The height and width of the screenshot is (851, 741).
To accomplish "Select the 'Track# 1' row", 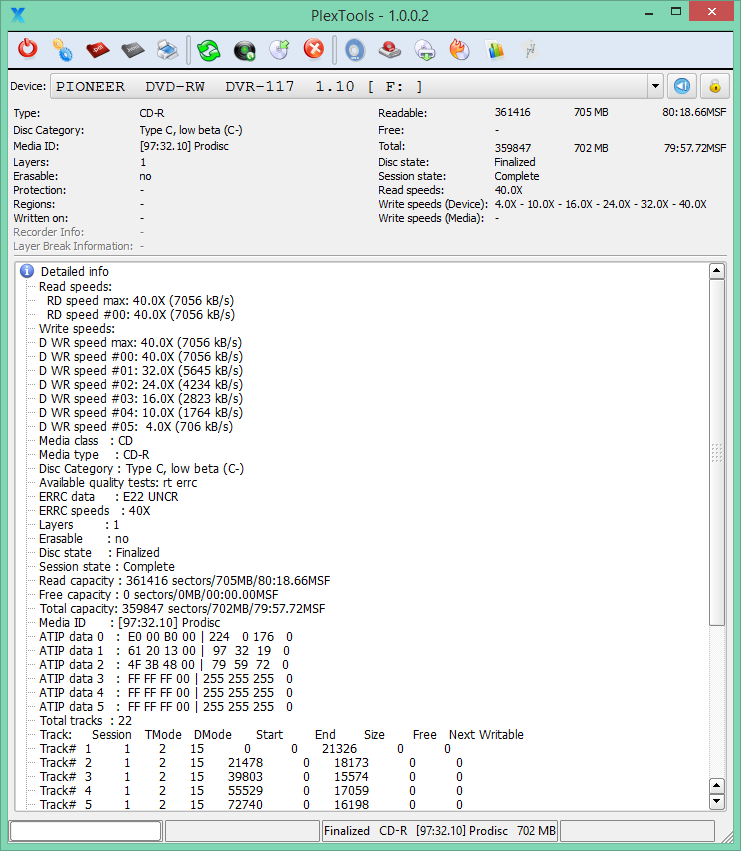I will 245,749.
